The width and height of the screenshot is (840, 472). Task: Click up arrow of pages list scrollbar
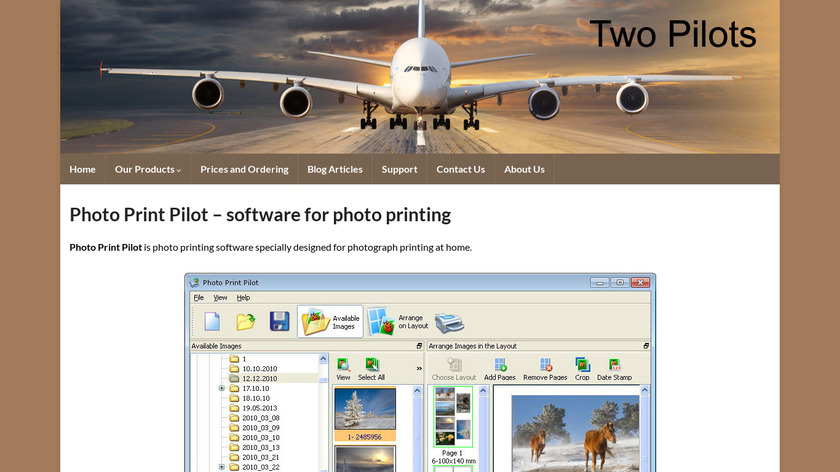pos(483,391)
